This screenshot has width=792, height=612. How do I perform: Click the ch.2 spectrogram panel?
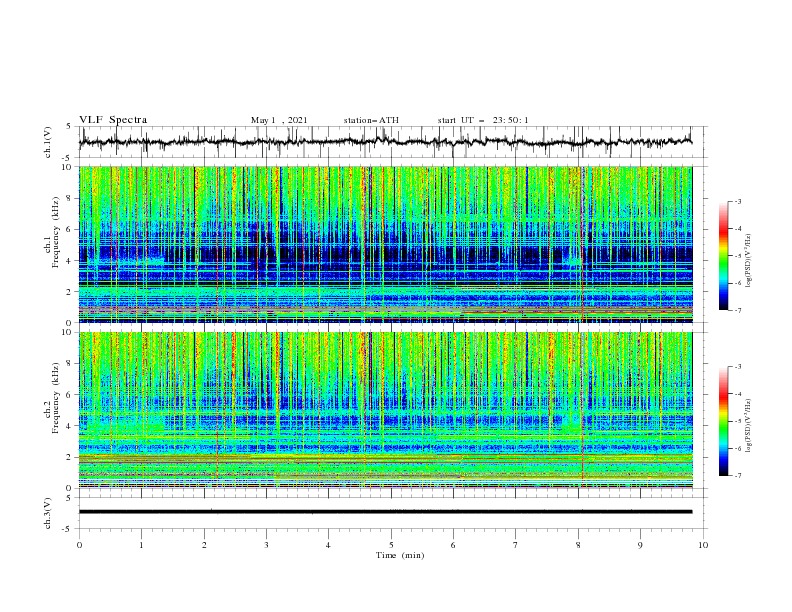(386, 410)
